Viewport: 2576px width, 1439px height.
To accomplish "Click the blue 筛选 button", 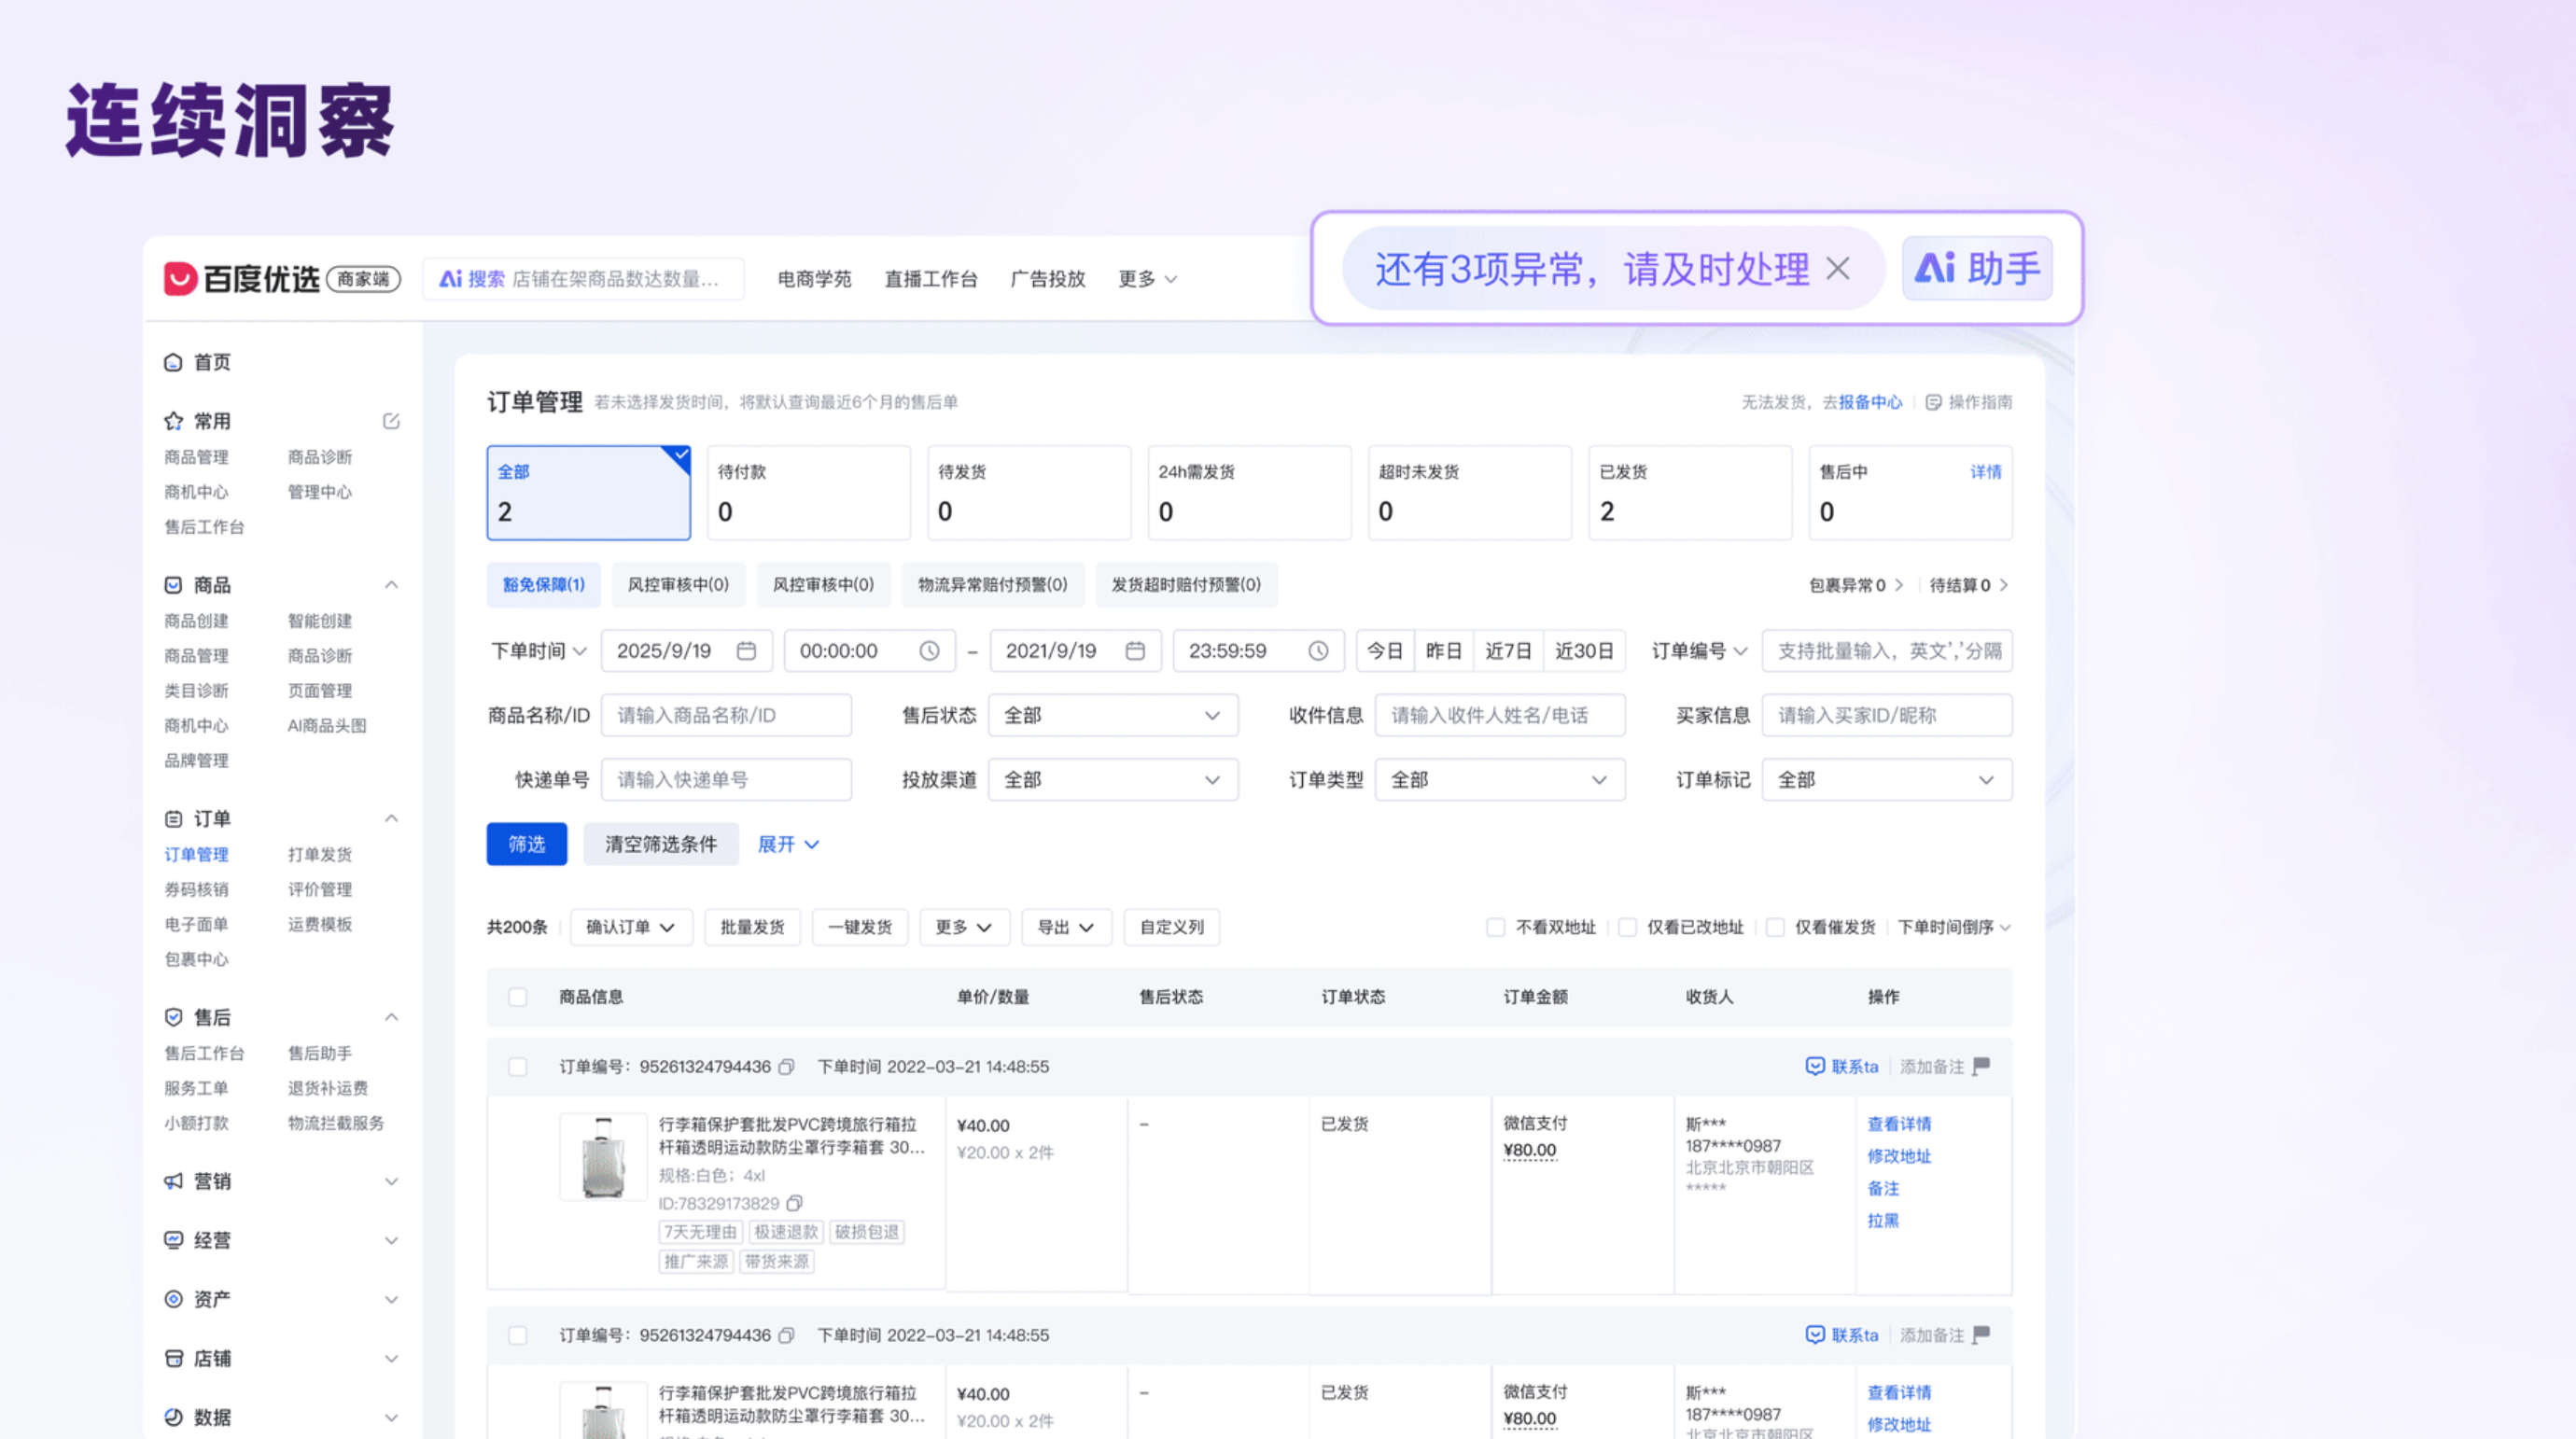I will (x=526, y=844).
